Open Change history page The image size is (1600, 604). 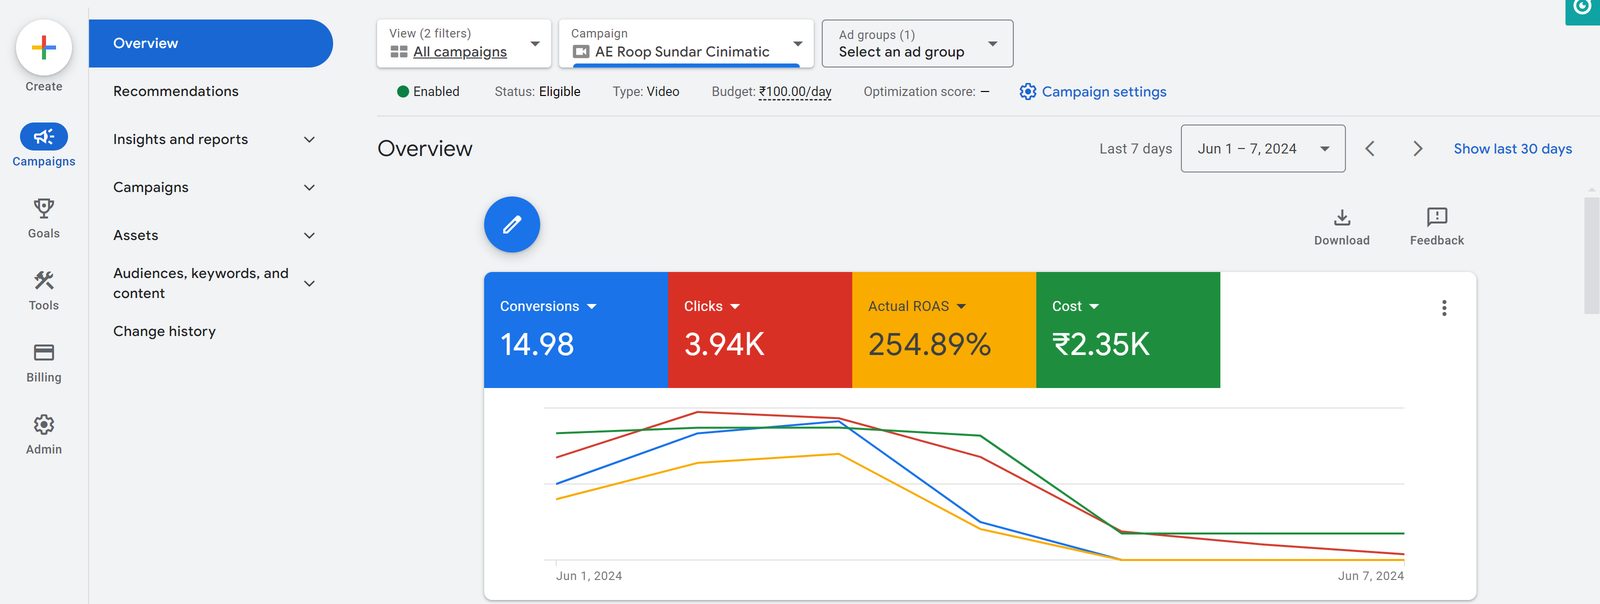[164, 331]
